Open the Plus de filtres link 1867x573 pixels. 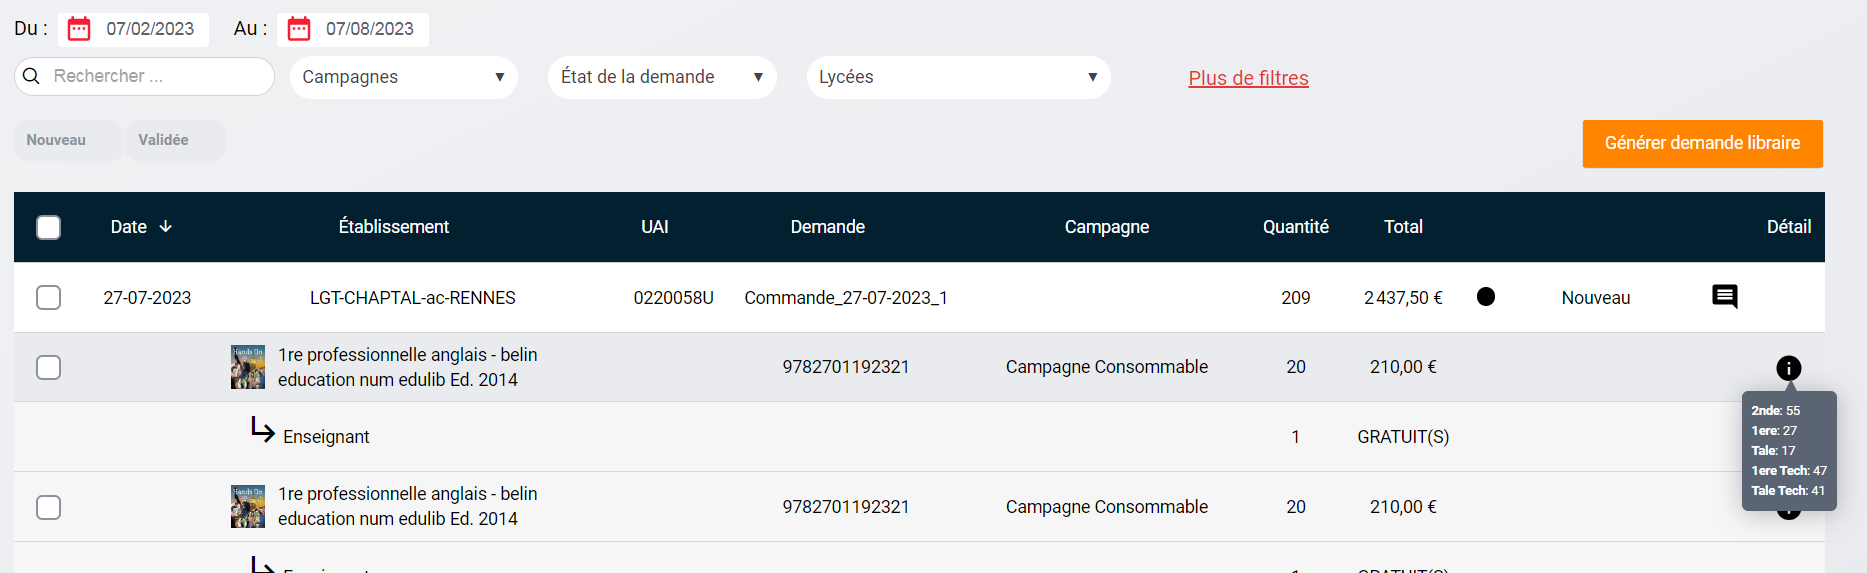coord(1248,78)
